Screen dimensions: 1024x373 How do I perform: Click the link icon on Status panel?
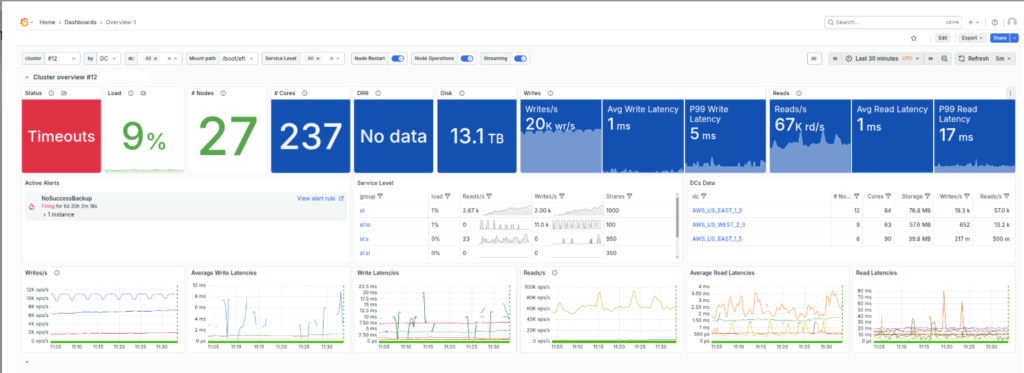[x=64, y=93]
